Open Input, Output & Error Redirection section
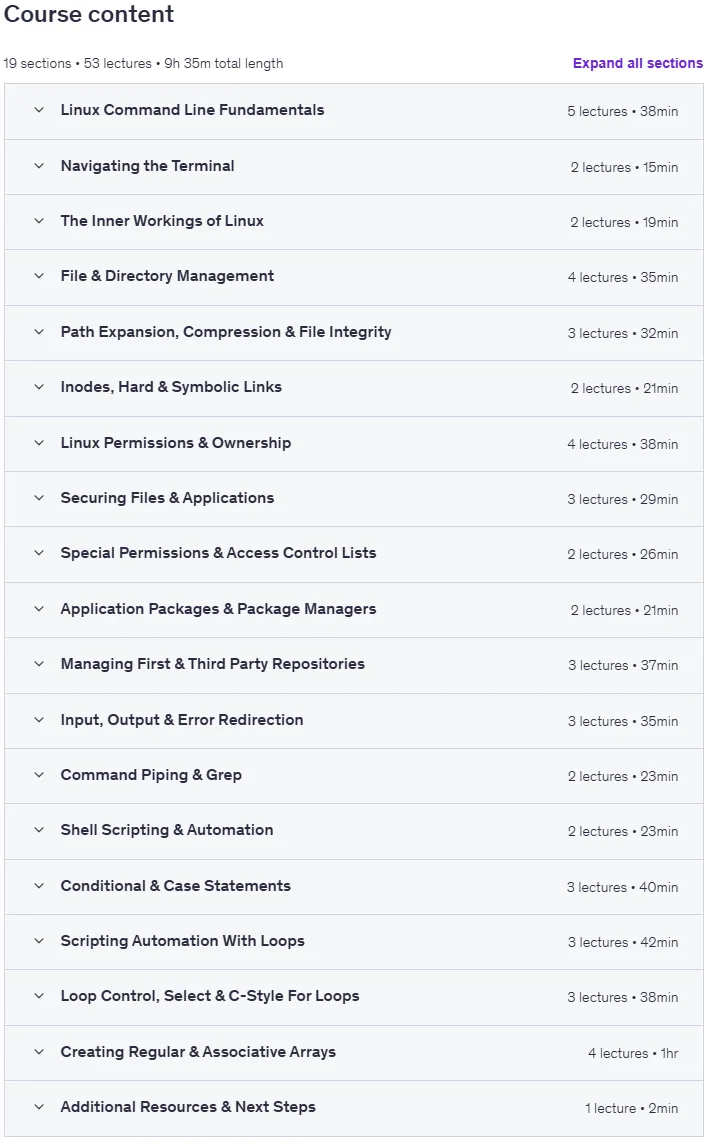The height and width of the screenshot is (1144, 710). point(354,721)
